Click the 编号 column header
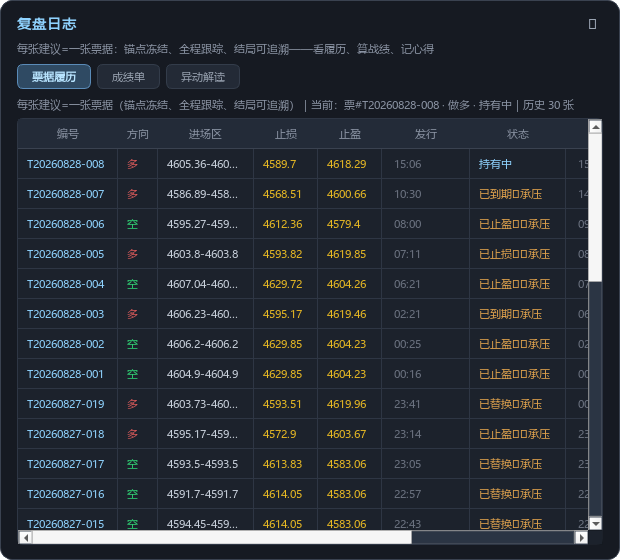The height and width of the screenshot is (560, 620). tap(68, 134)
